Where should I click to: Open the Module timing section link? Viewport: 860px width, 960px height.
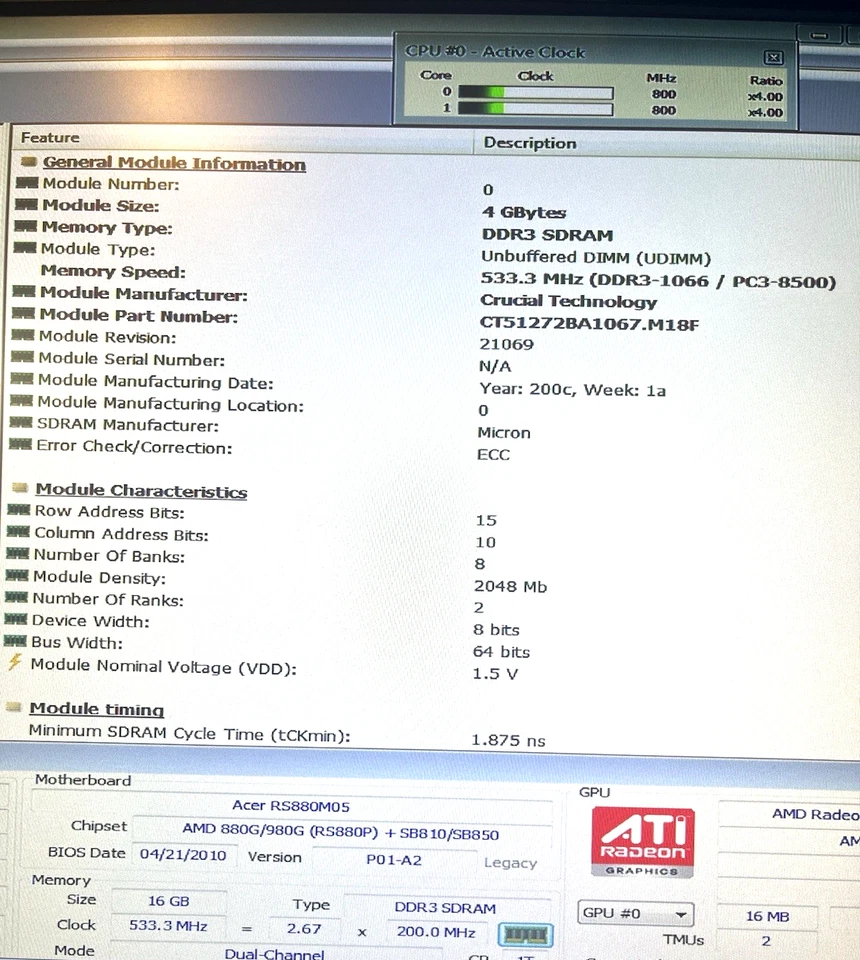(96, 709)
